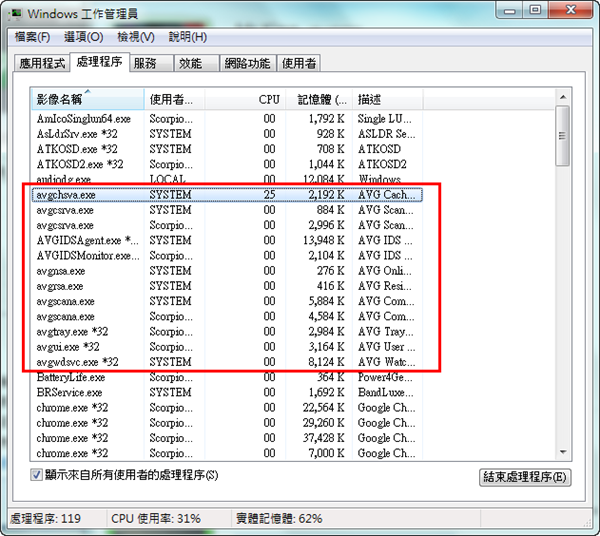The width and height of the screenshot is (600, 536).
Task: Select the BRService.exe process
Action: point(227,393)
